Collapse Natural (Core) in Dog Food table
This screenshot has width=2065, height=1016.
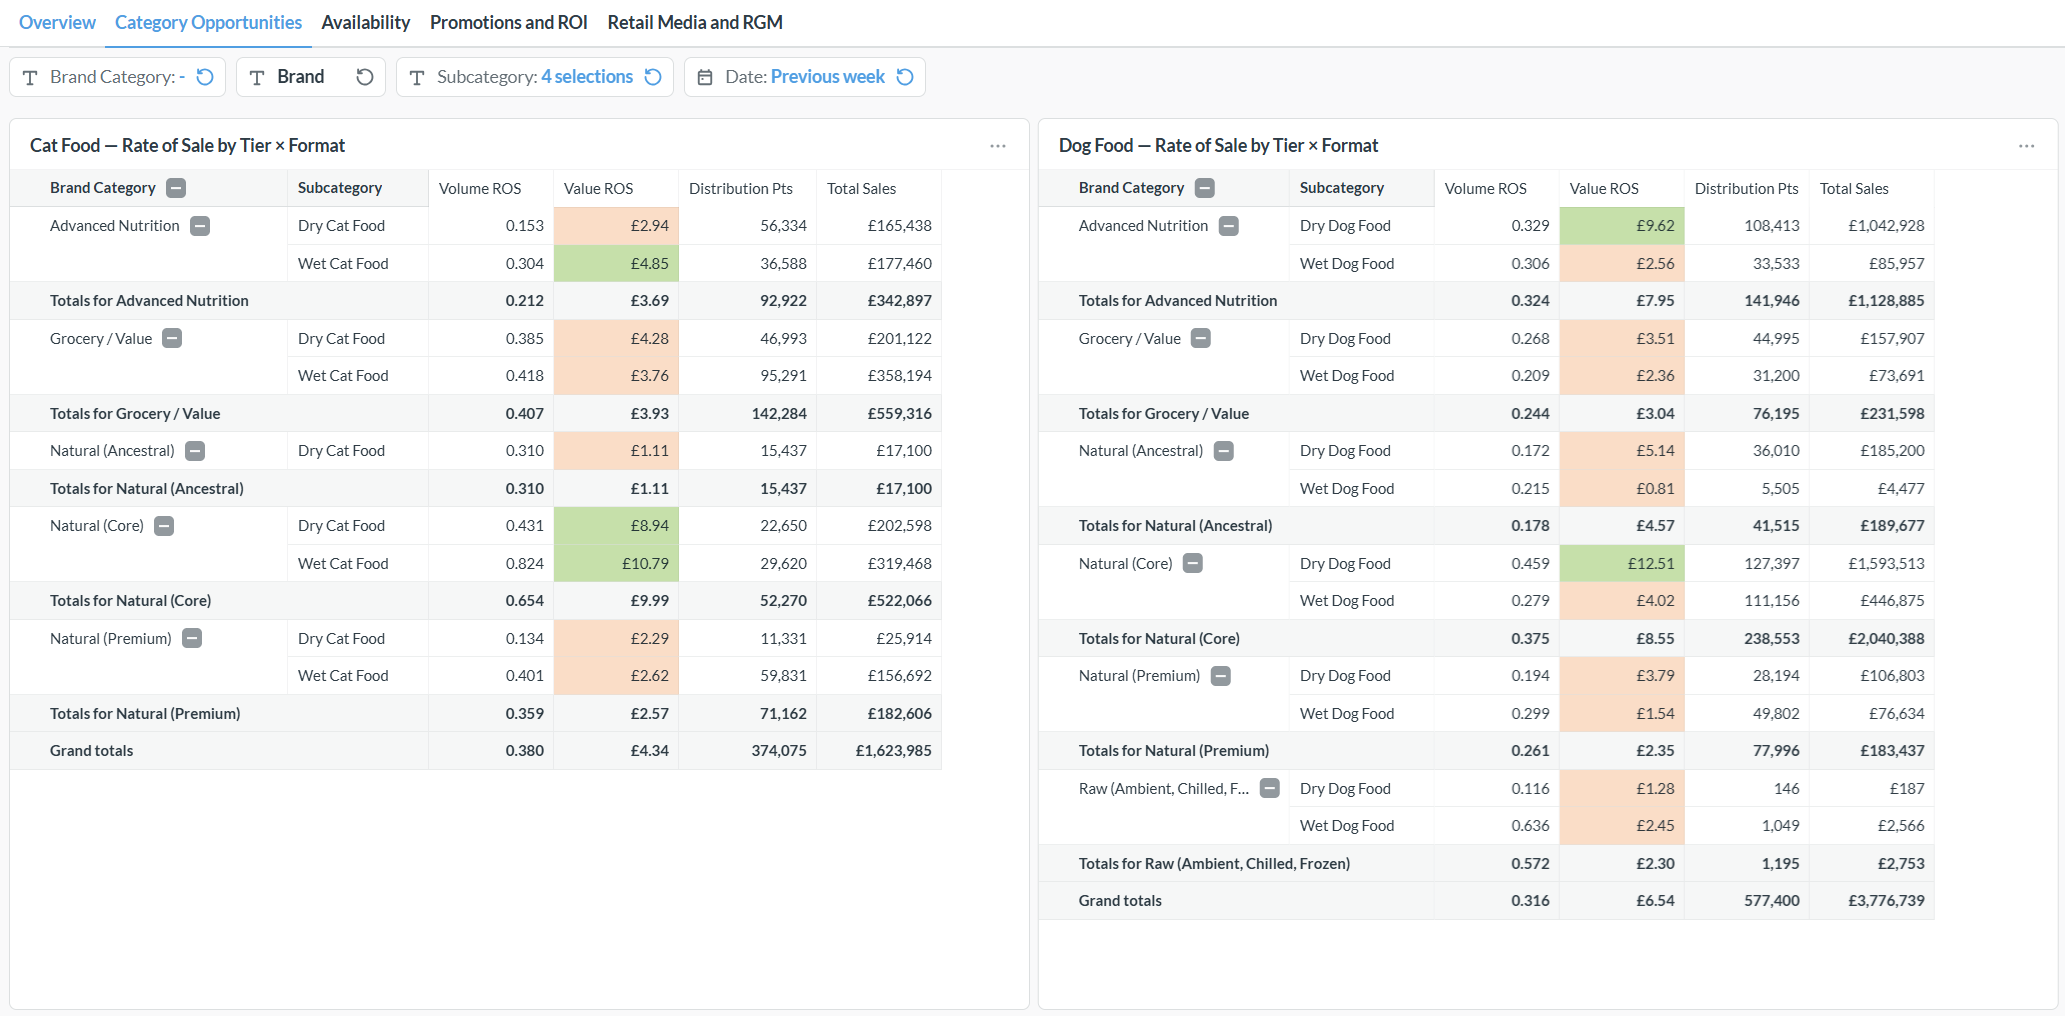[1193, 563]
